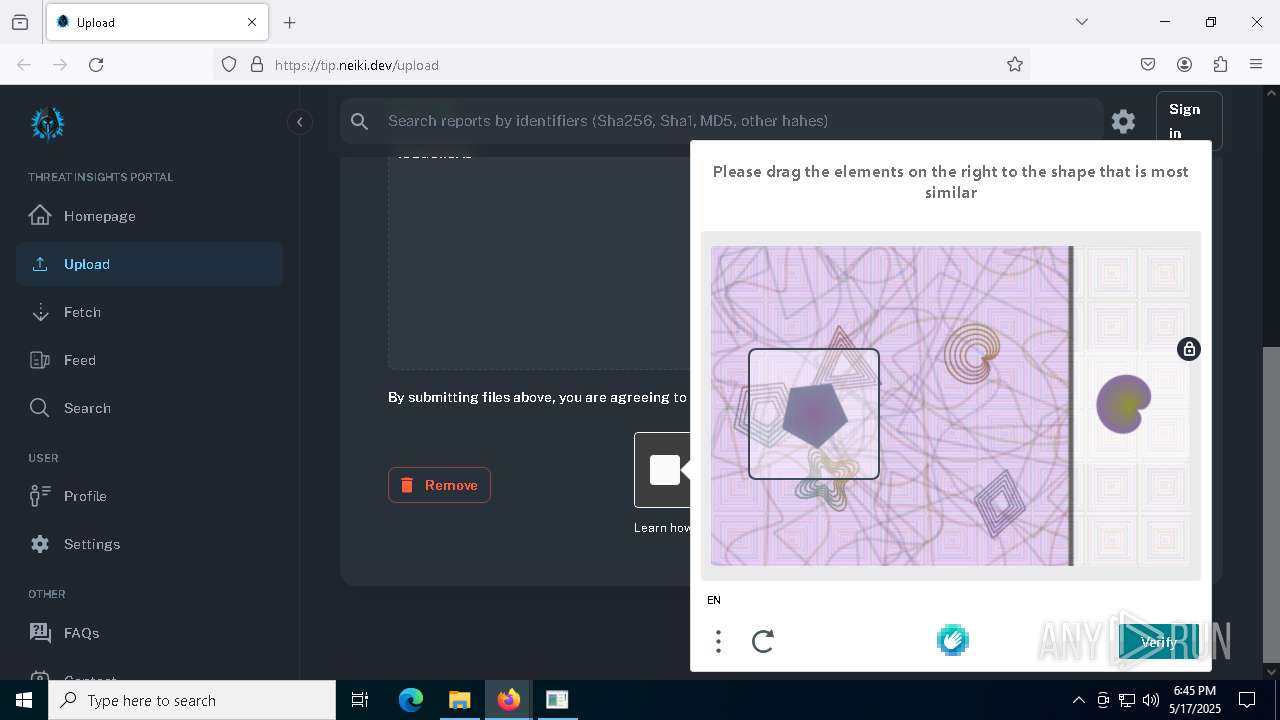This screenshot has height=720, width=1280.
Task: Click the purple spiral puzzle piece
Action: (x=1124, y=404)
